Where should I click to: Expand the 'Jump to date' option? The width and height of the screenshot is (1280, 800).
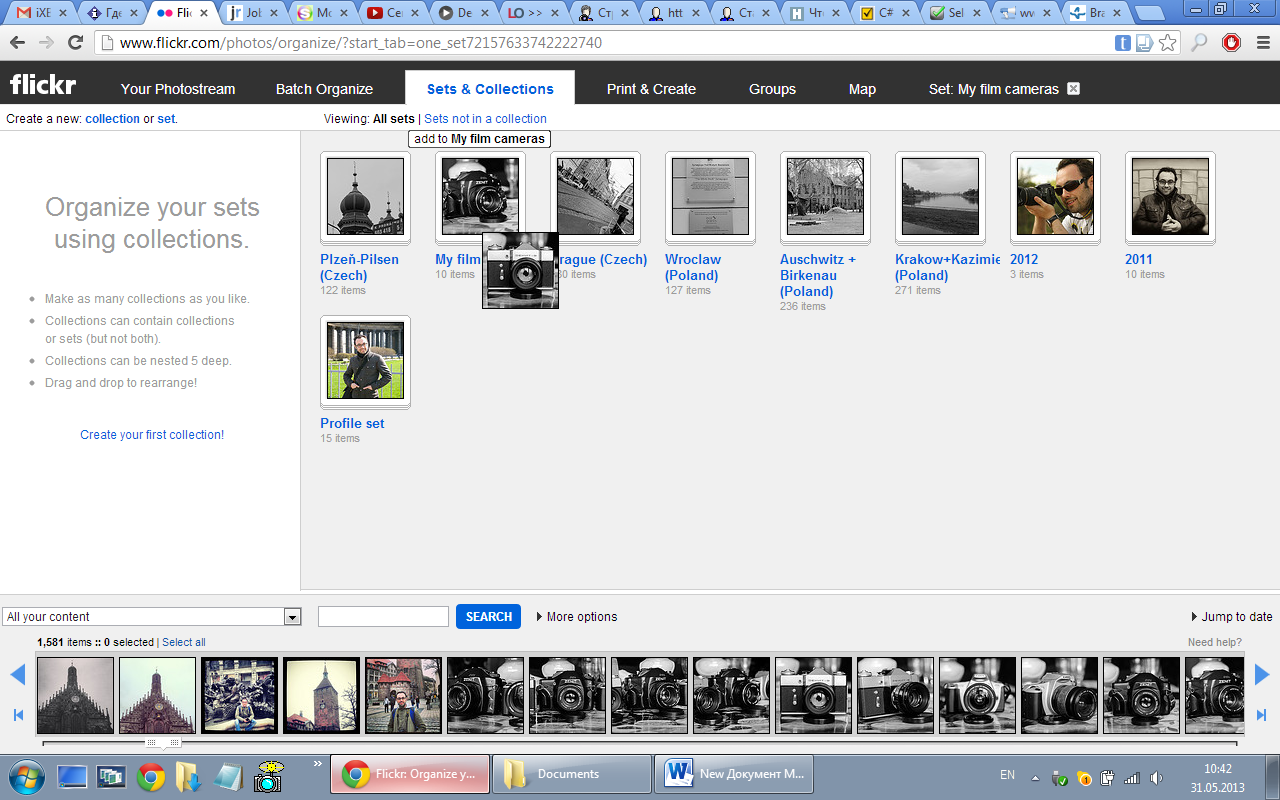1232,617
